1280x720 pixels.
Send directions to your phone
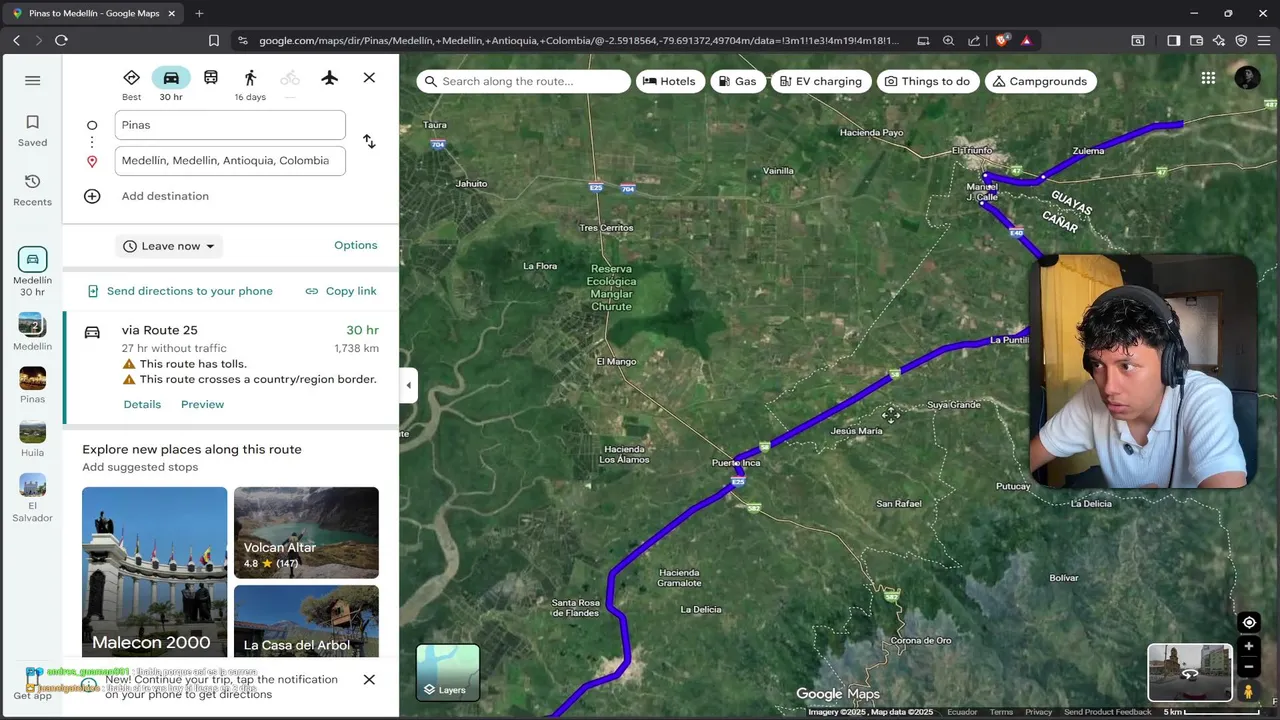(x=180, y=291)
